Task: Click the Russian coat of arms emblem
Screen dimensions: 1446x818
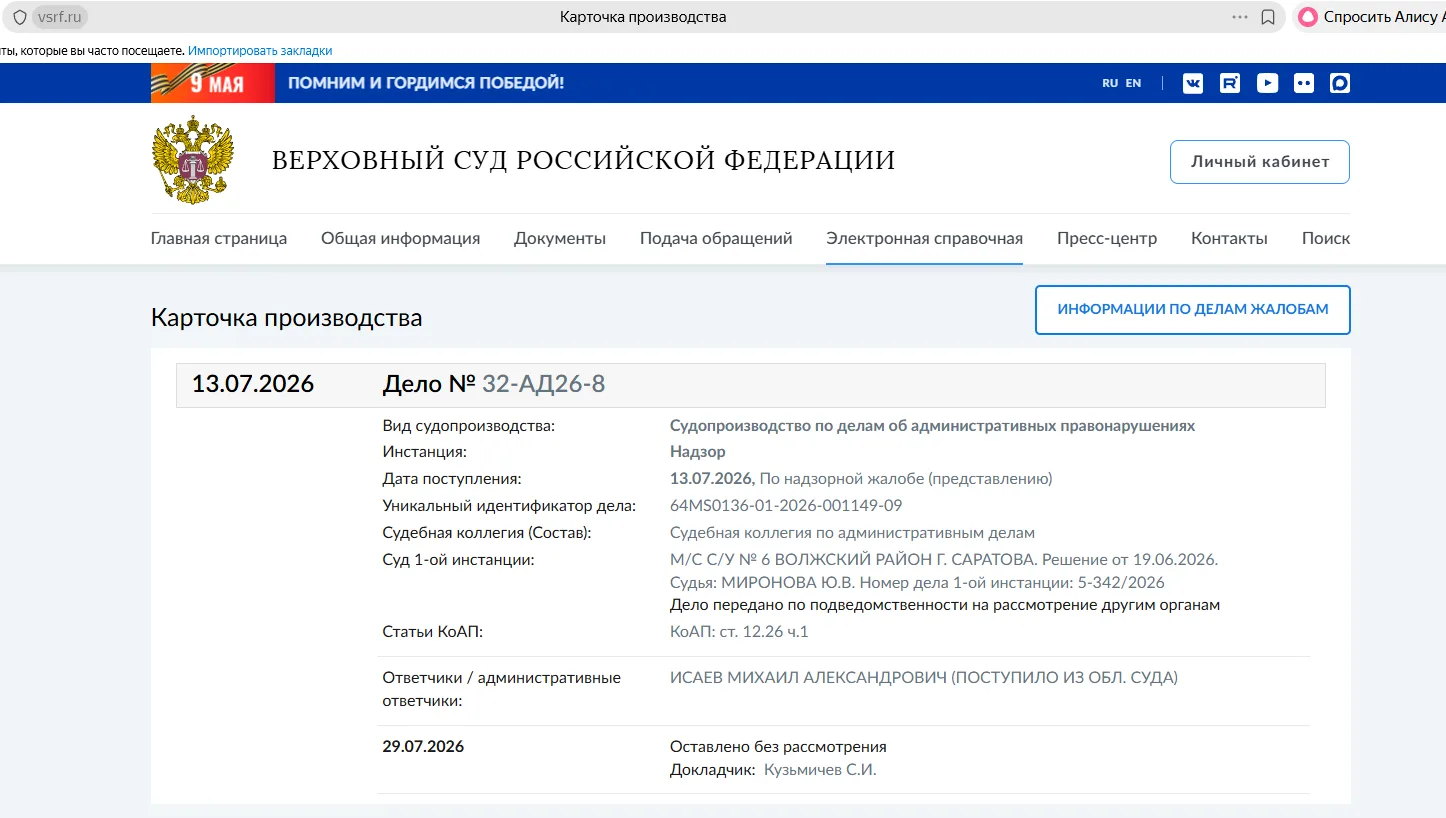Action: 192,160
